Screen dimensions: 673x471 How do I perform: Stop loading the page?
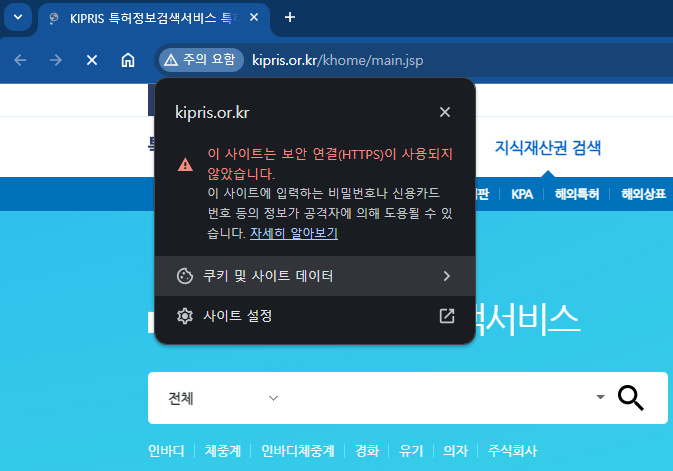[92, 60]
